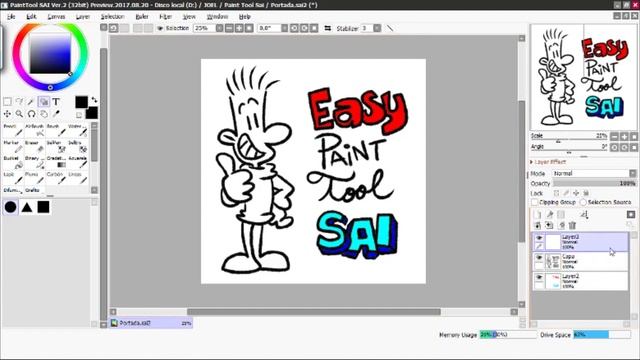Choose the Acuarela brush
This screenshot has height=360, width=640.
pyautogui.click(x=78, y=162)
